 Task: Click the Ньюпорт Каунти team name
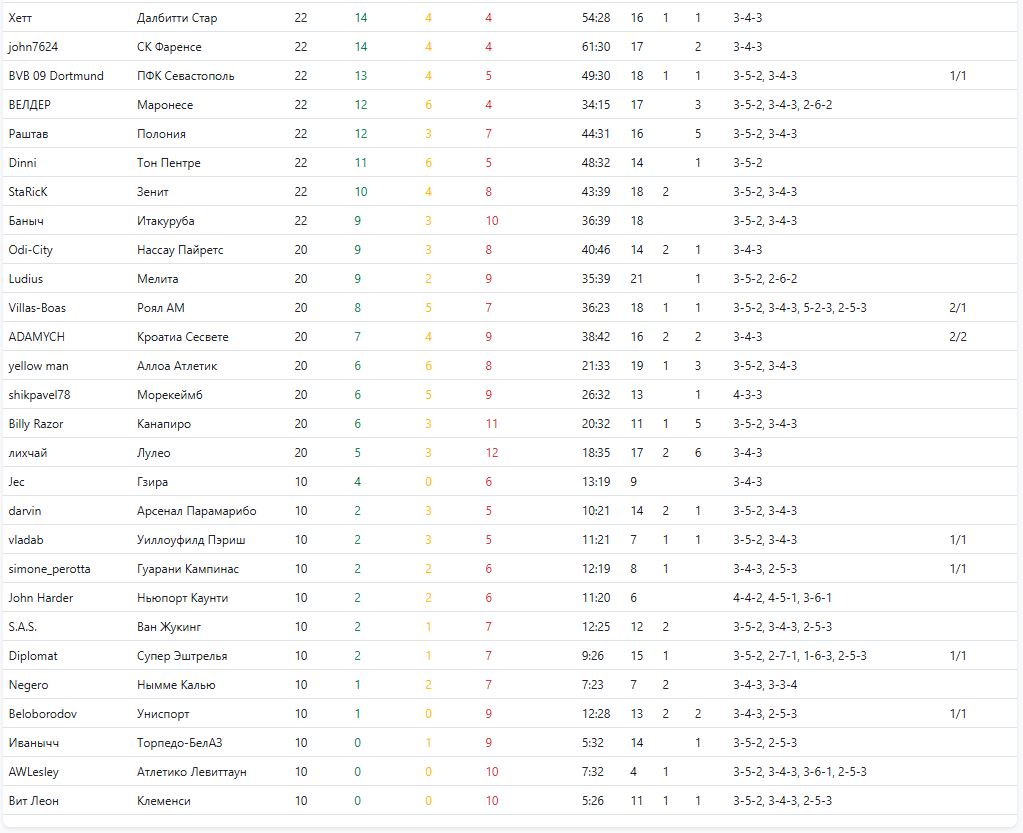coord(182,598)
